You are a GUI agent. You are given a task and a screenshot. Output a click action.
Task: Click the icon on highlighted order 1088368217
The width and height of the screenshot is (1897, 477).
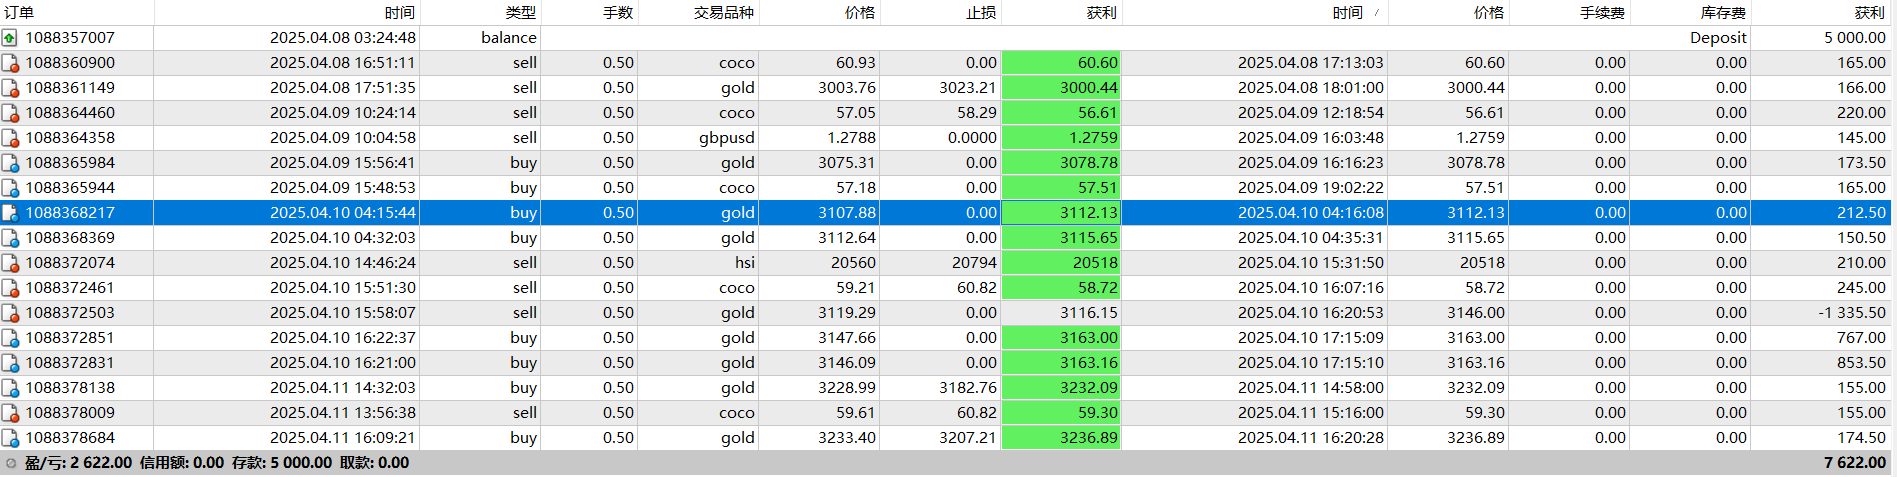click(x=10, y=213)
